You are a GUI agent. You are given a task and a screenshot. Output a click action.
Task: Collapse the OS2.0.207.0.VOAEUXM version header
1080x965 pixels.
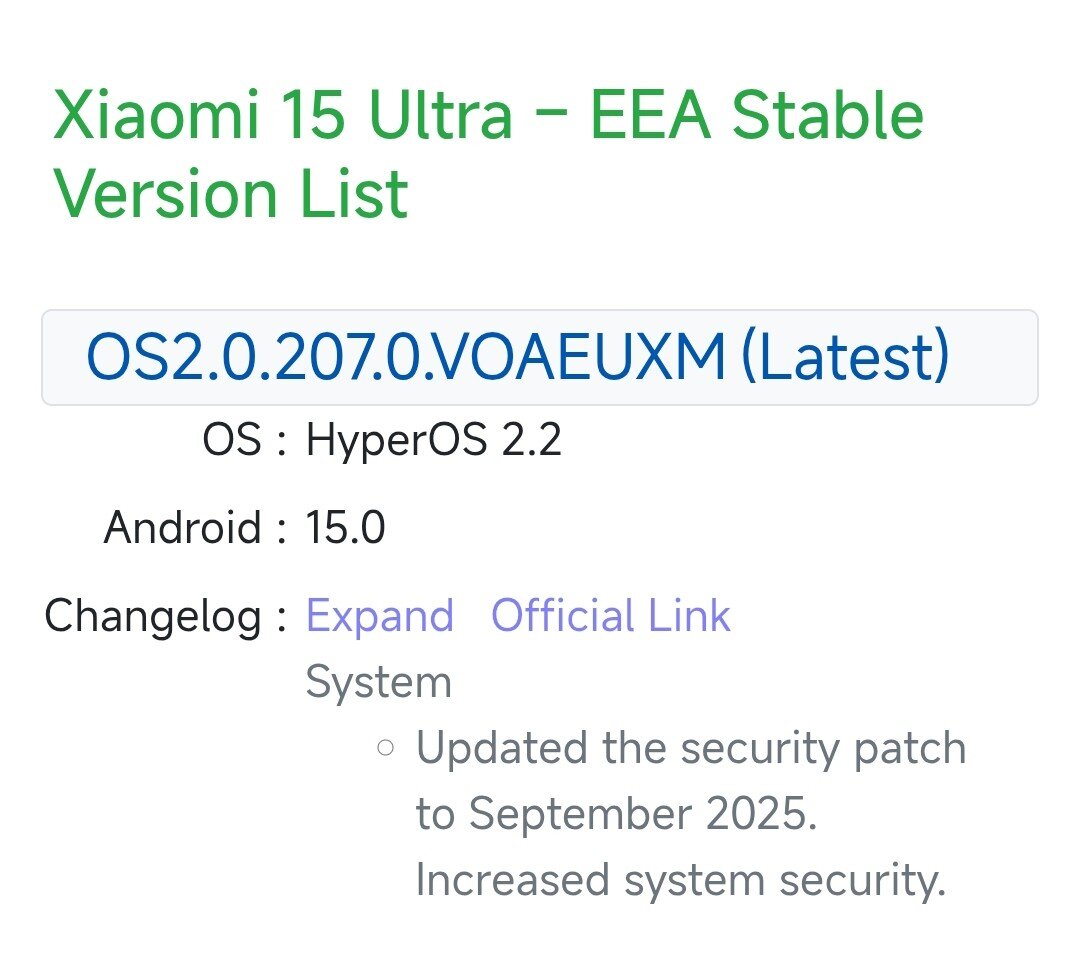(x=540, y=357)
